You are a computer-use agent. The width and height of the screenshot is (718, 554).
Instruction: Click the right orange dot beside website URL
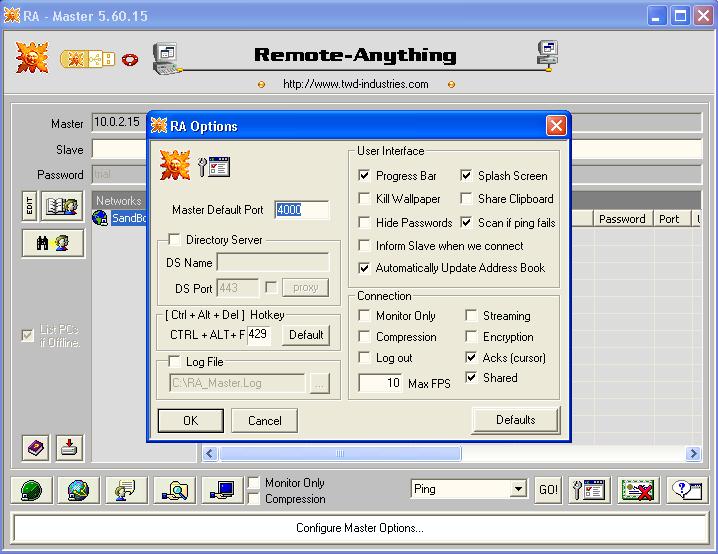[x=451, y=85]
